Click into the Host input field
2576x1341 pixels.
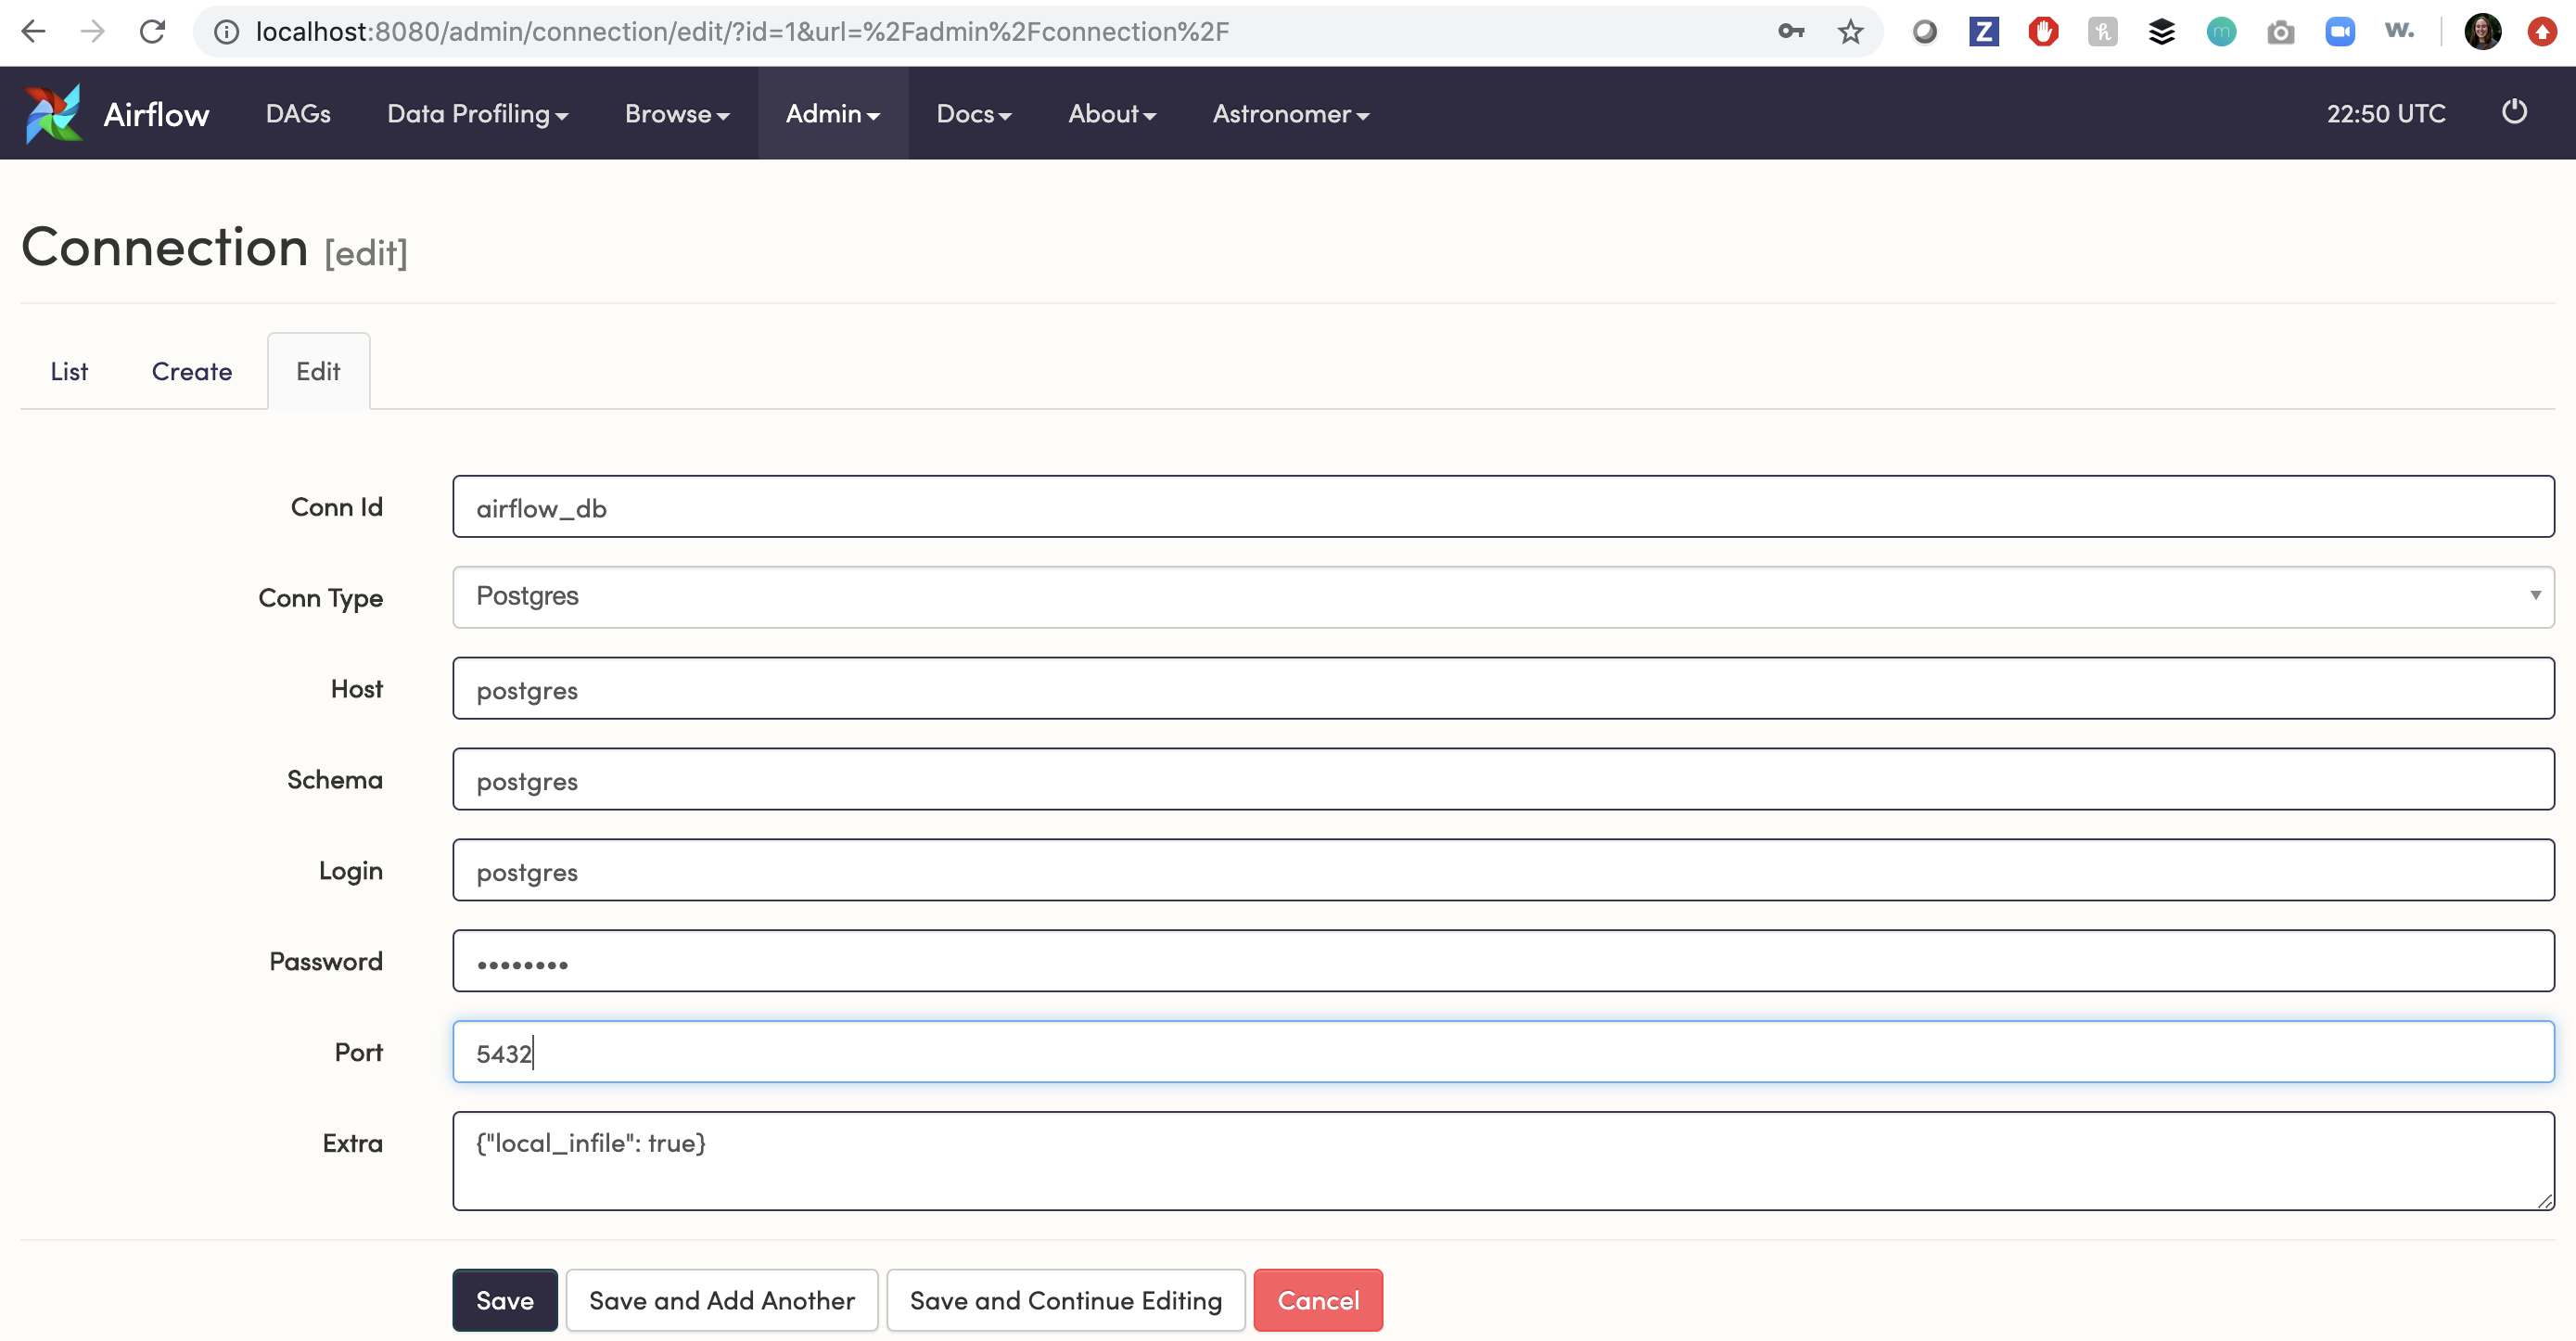[1502, 689]
